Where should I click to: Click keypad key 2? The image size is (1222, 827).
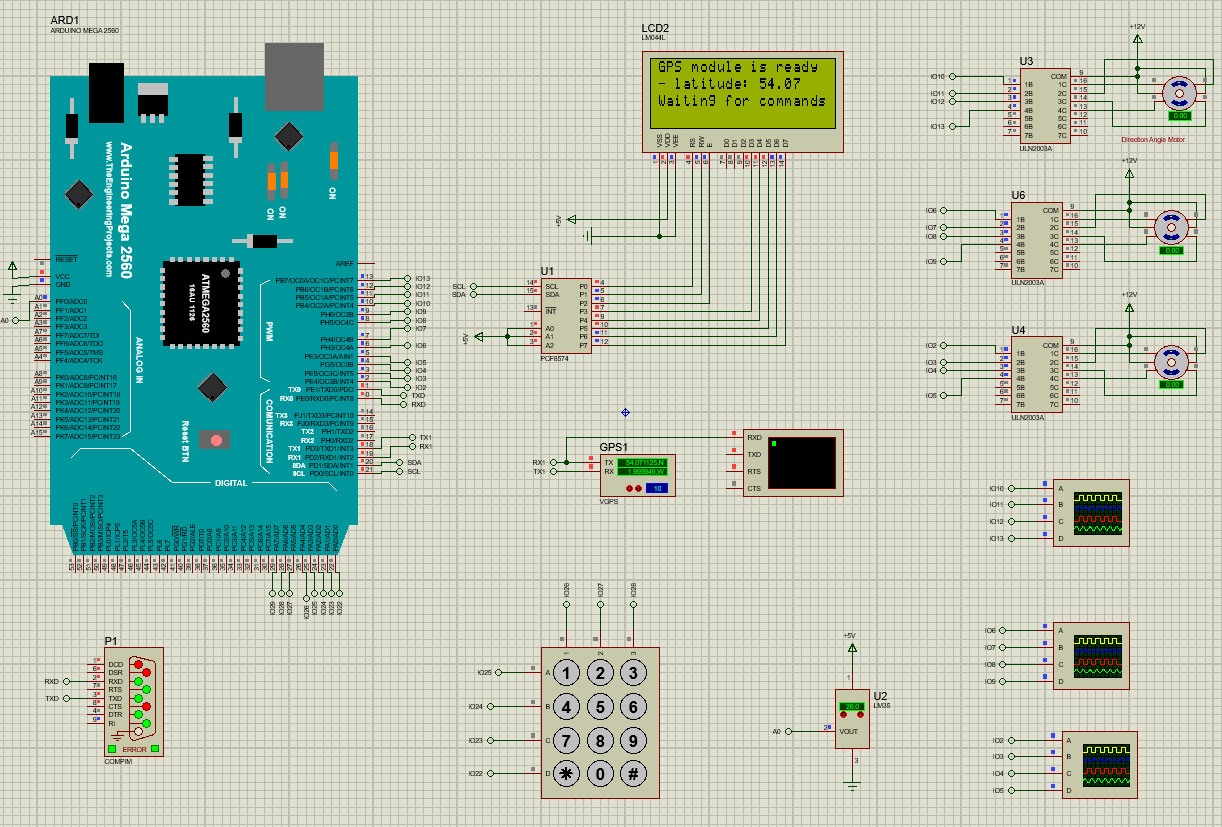click(600, 674)
